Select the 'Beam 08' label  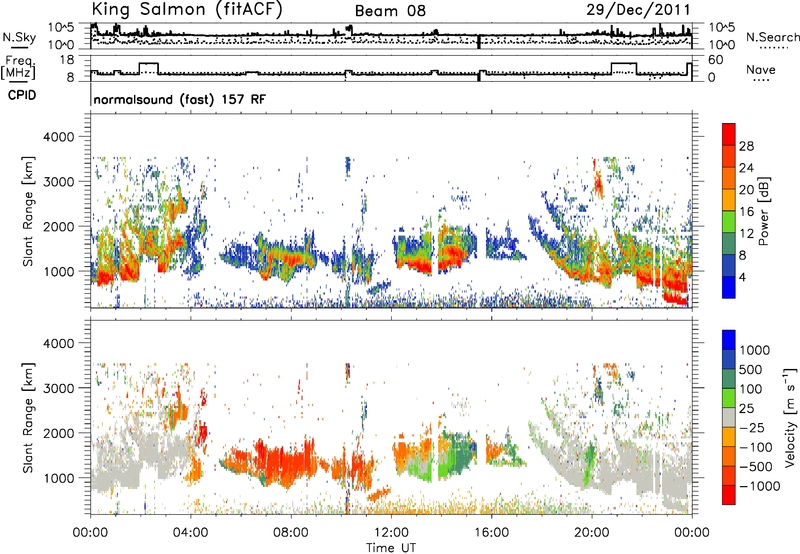tap(390, 11)
